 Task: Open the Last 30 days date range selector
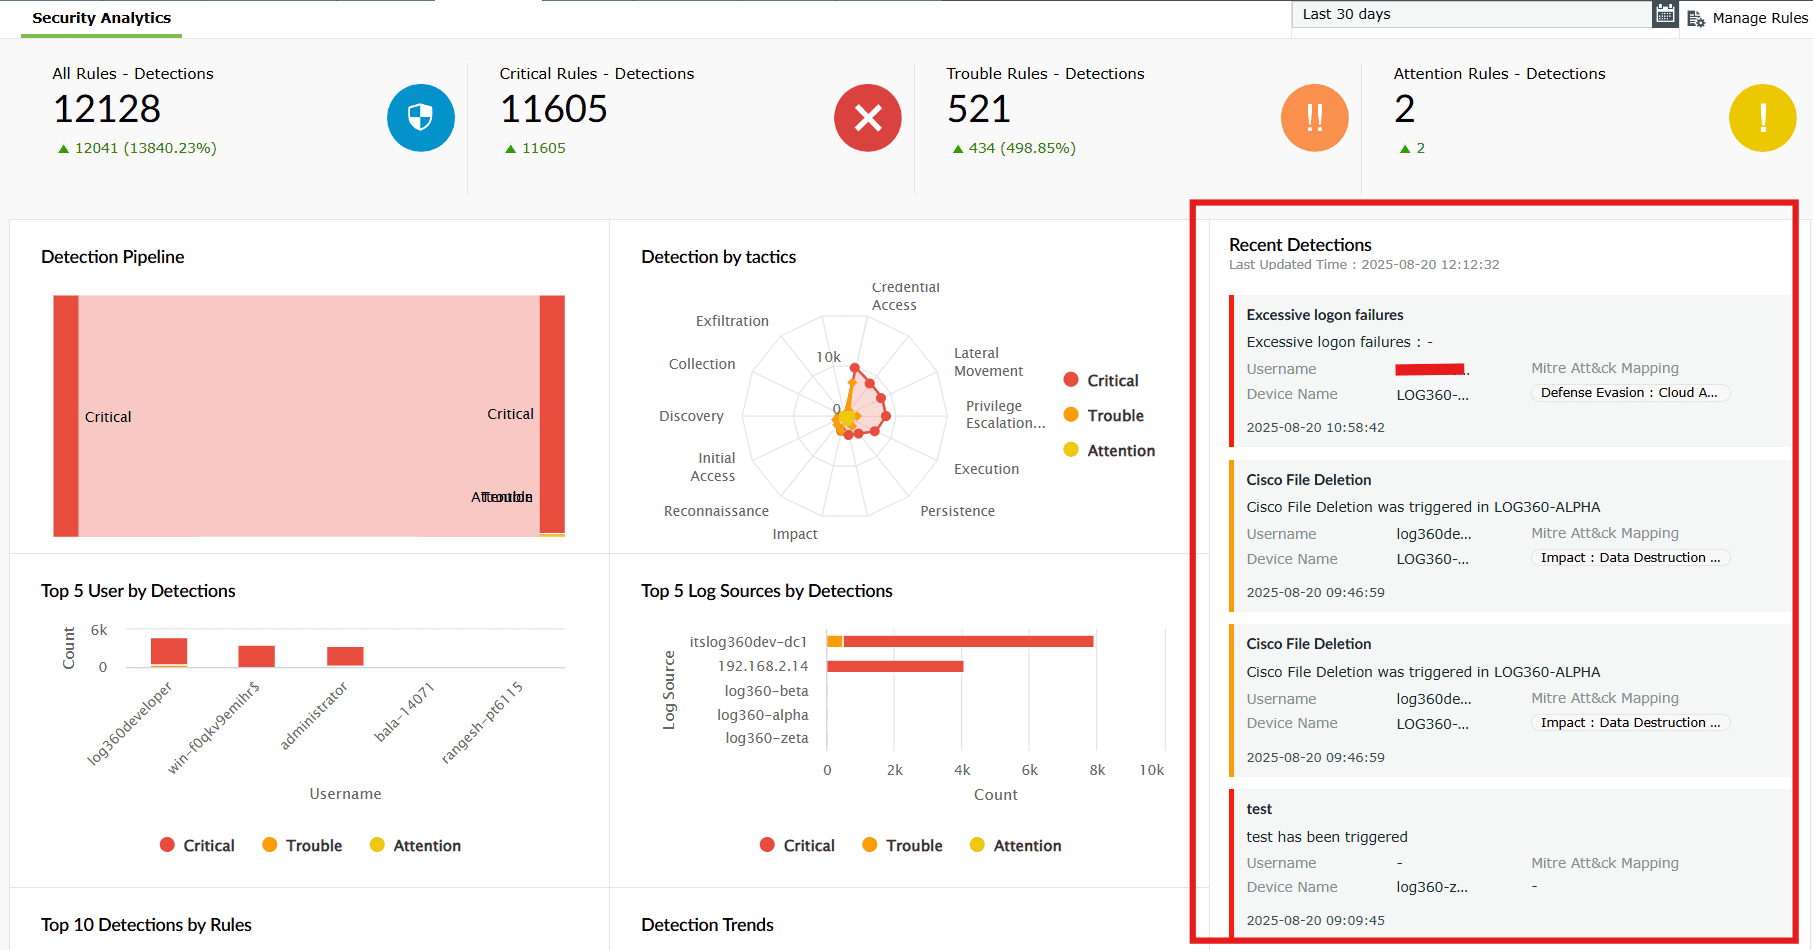coord(1472,13)
